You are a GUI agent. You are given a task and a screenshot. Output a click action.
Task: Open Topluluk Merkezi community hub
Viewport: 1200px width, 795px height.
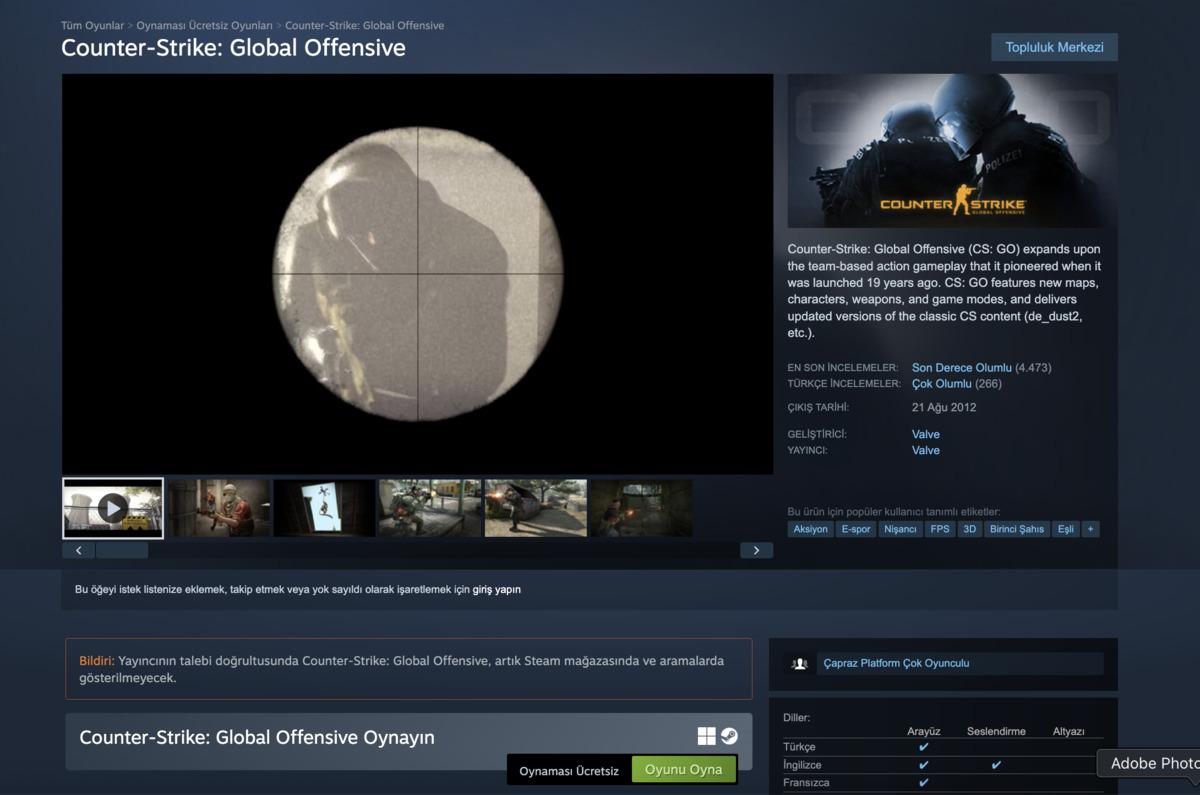[1054, 47]
